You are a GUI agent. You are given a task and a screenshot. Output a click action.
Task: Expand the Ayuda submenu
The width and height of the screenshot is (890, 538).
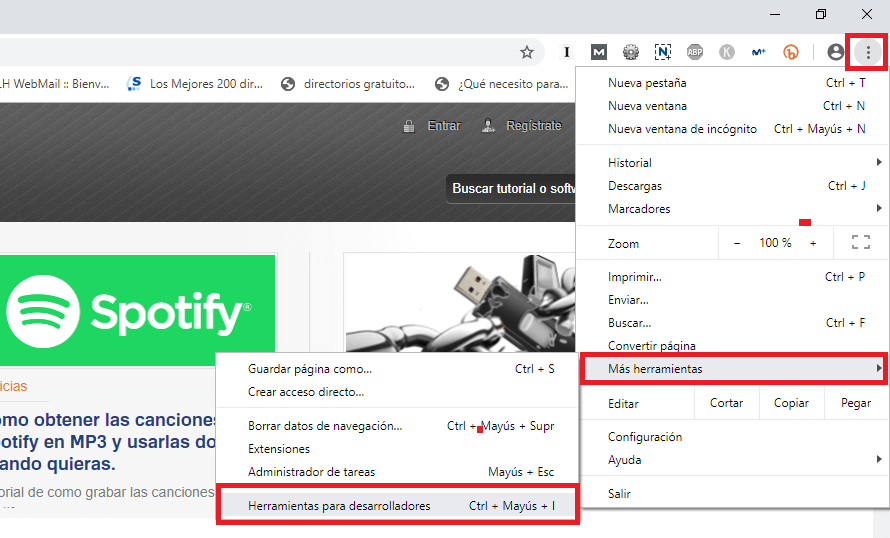point(733,460)
